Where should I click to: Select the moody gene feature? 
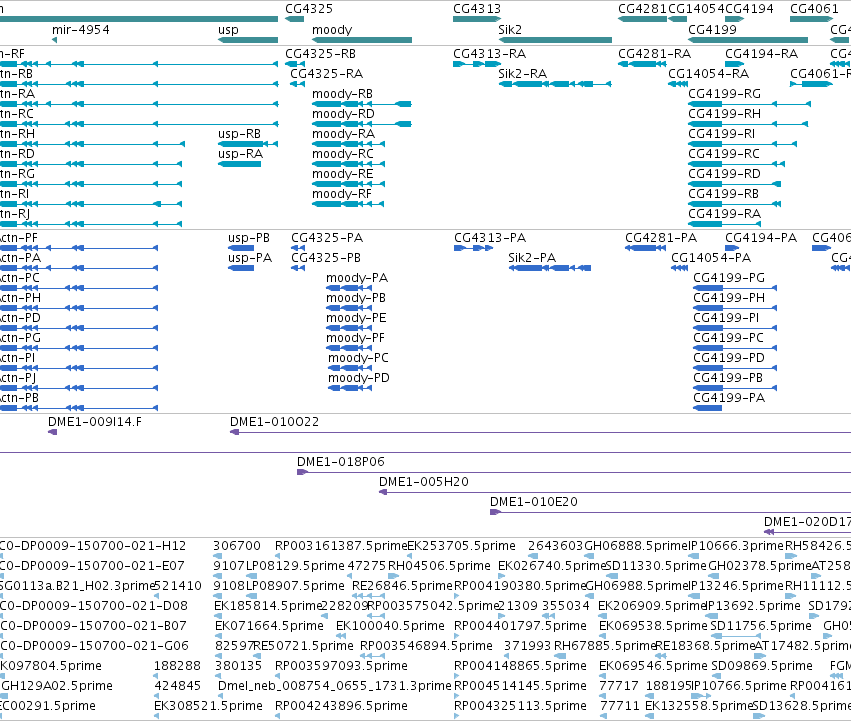click(362, 40)
